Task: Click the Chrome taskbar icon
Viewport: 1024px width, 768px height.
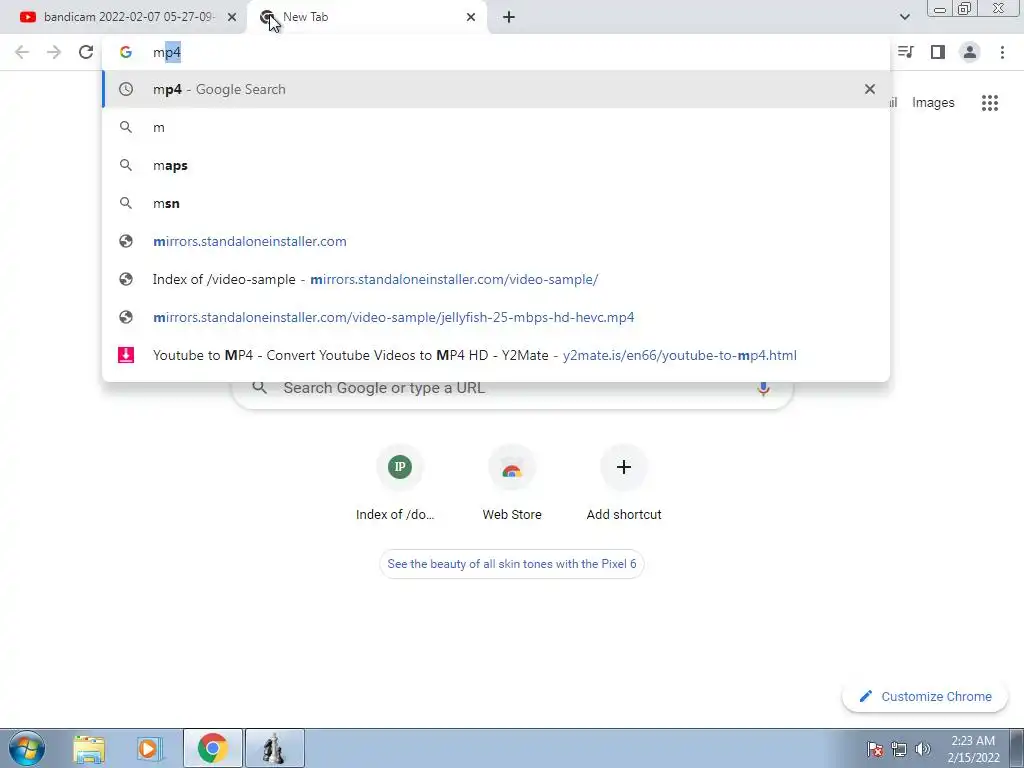Action: pos(212,748)
